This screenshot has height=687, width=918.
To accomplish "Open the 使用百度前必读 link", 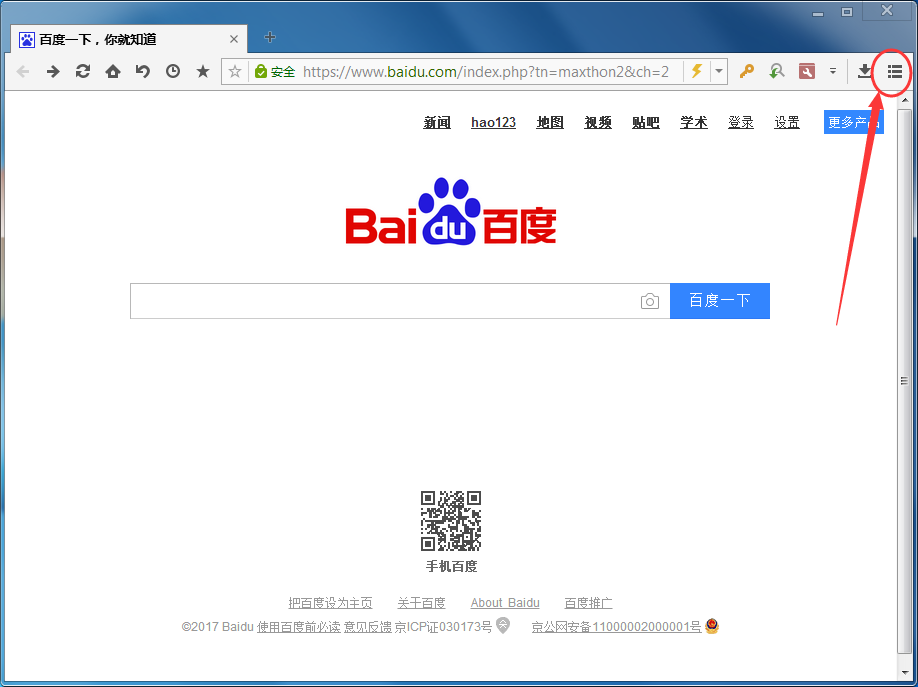I will click(x=299, y=627).
